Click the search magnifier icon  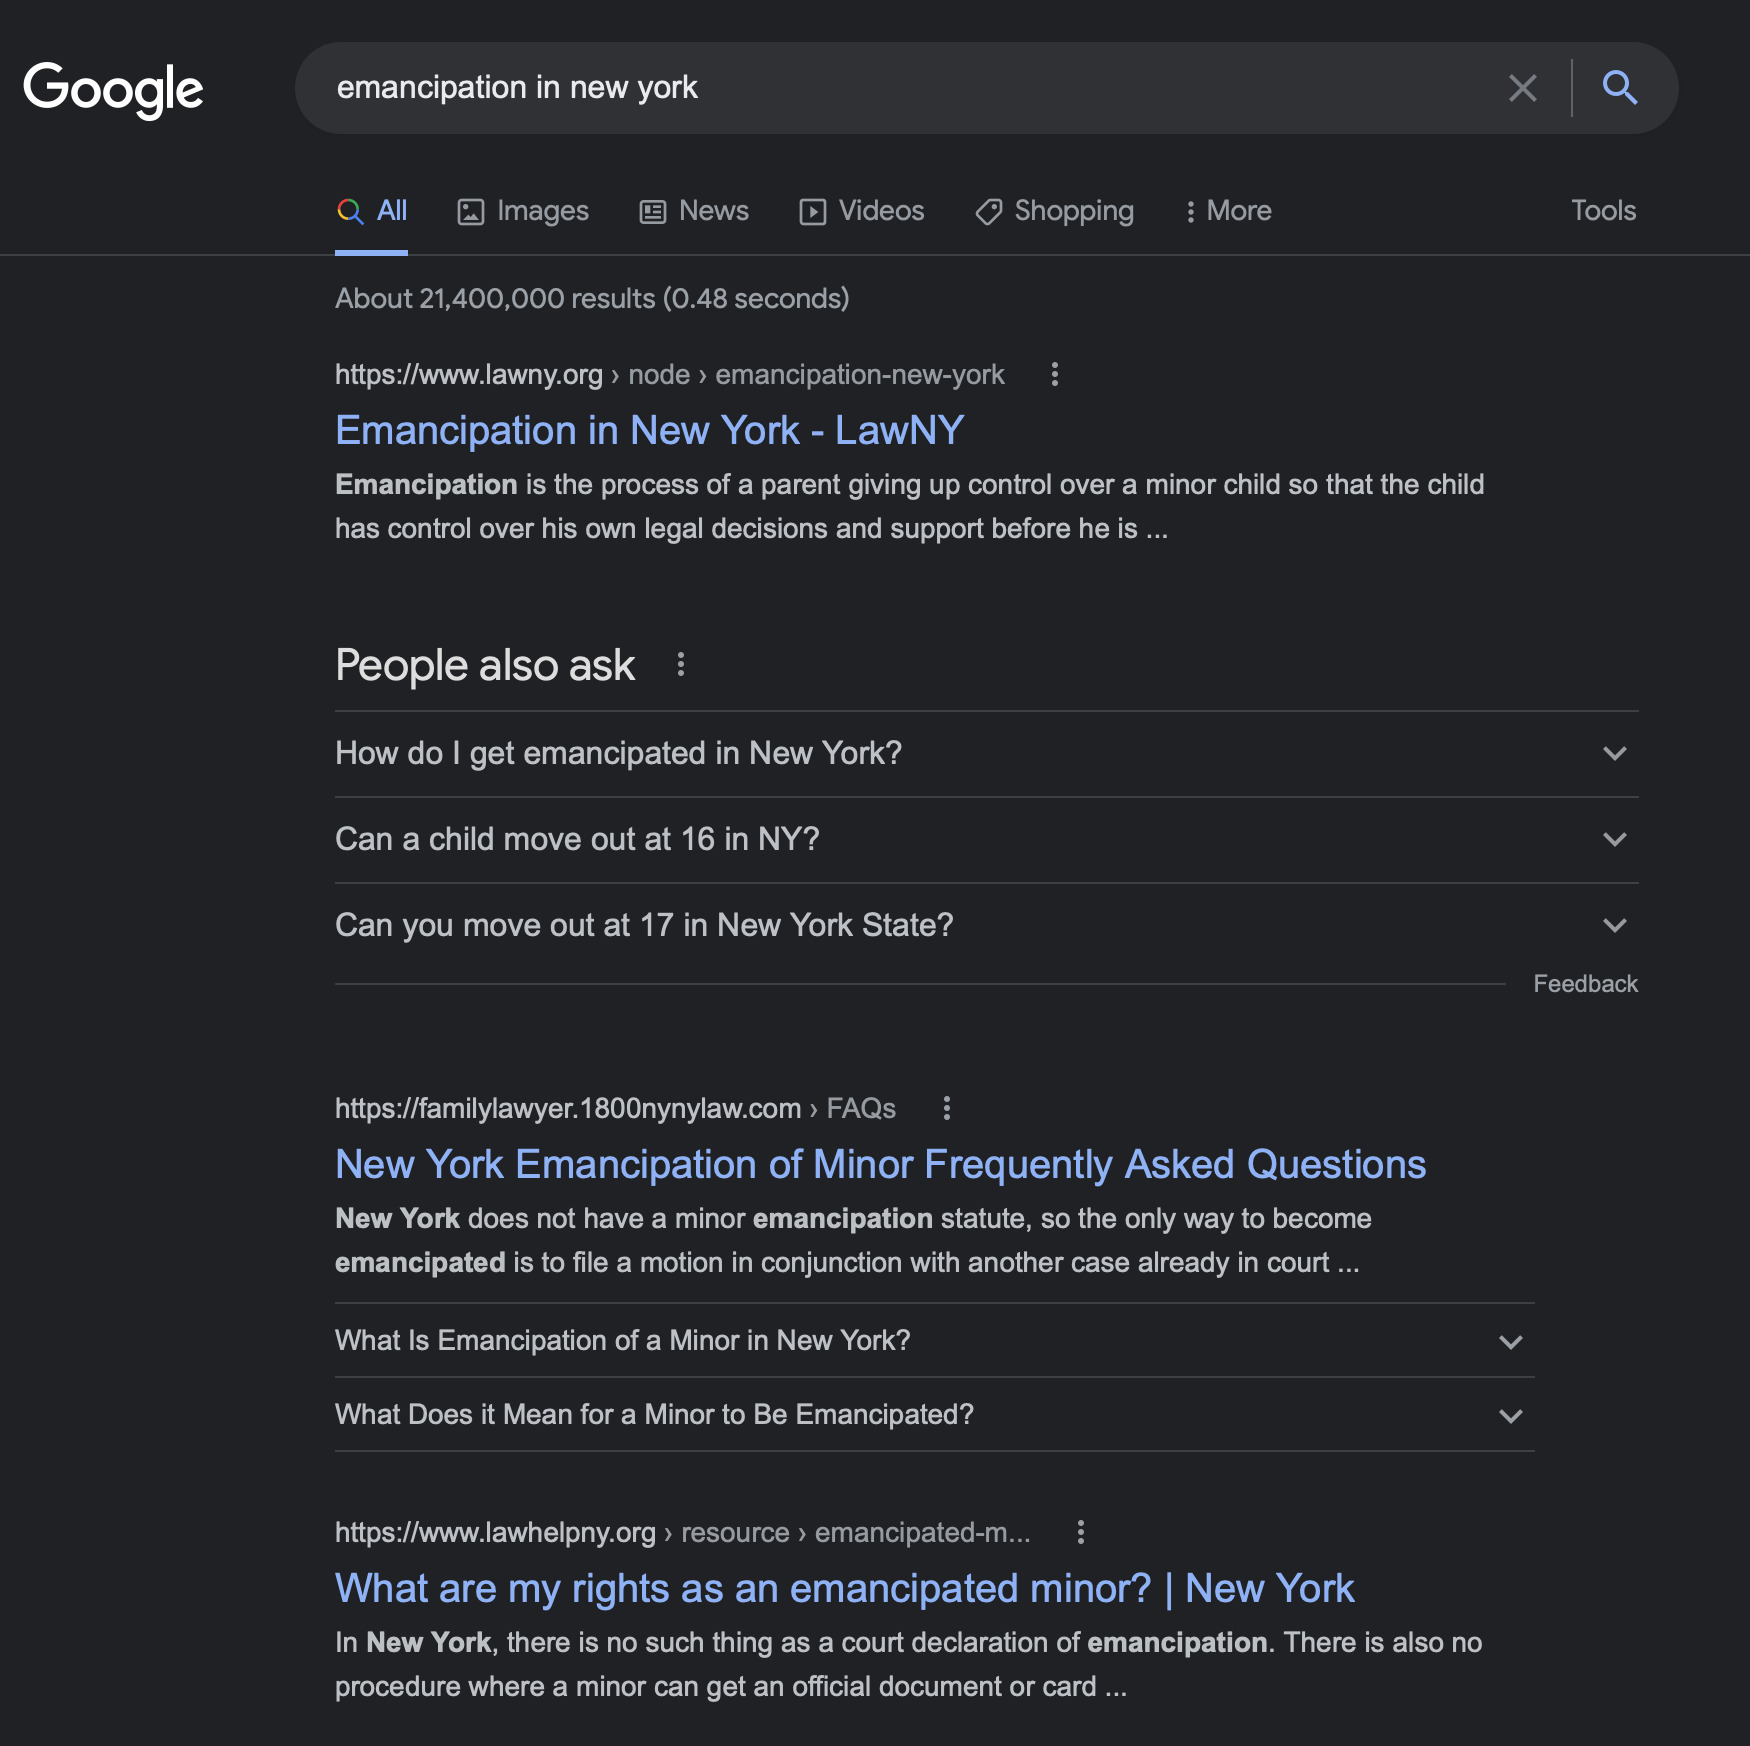click(x=1621, y=88)
